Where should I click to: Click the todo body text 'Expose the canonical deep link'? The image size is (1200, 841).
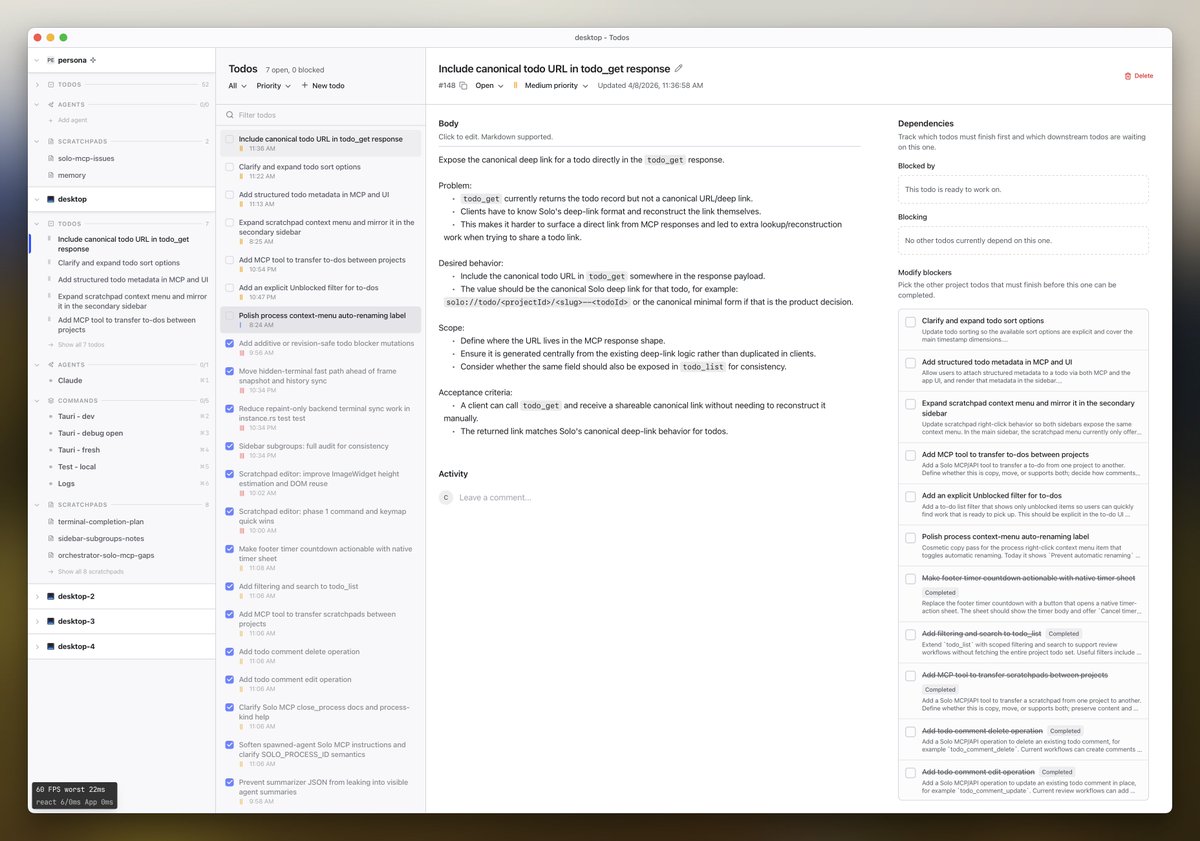[x=581, y=160]
